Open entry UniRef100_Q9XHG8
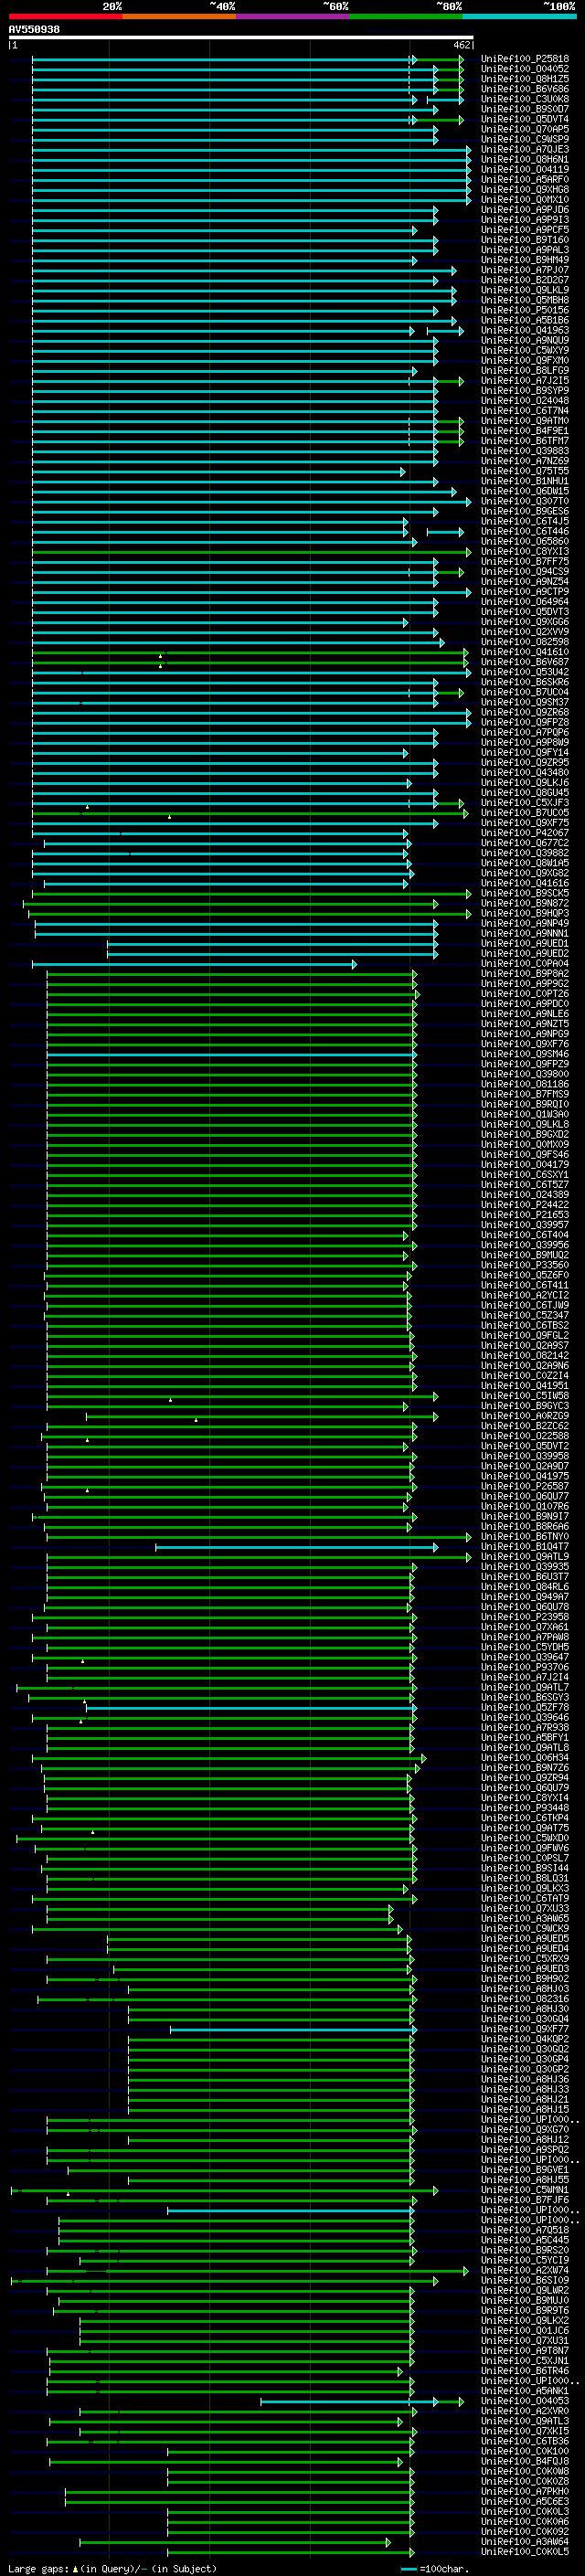Screen dimensions: 585x2576 (x=525, y=189)
